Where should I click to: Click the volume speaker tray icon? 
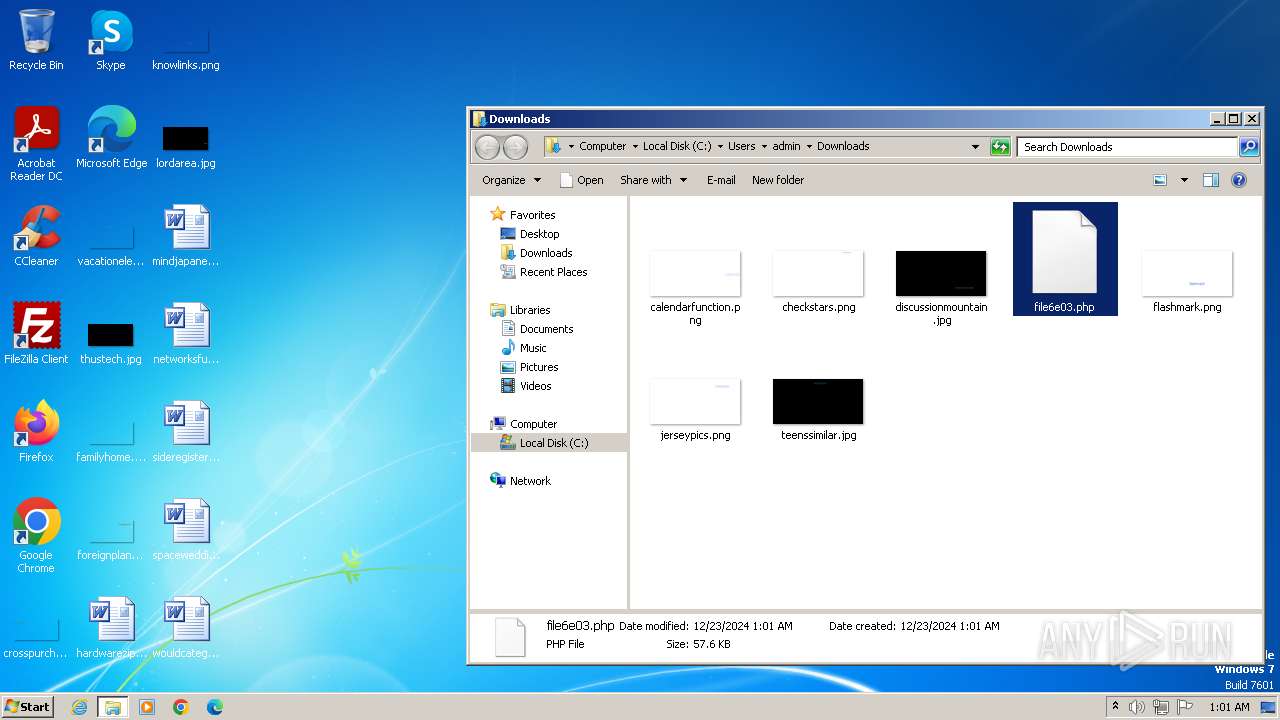(1136, 707)
